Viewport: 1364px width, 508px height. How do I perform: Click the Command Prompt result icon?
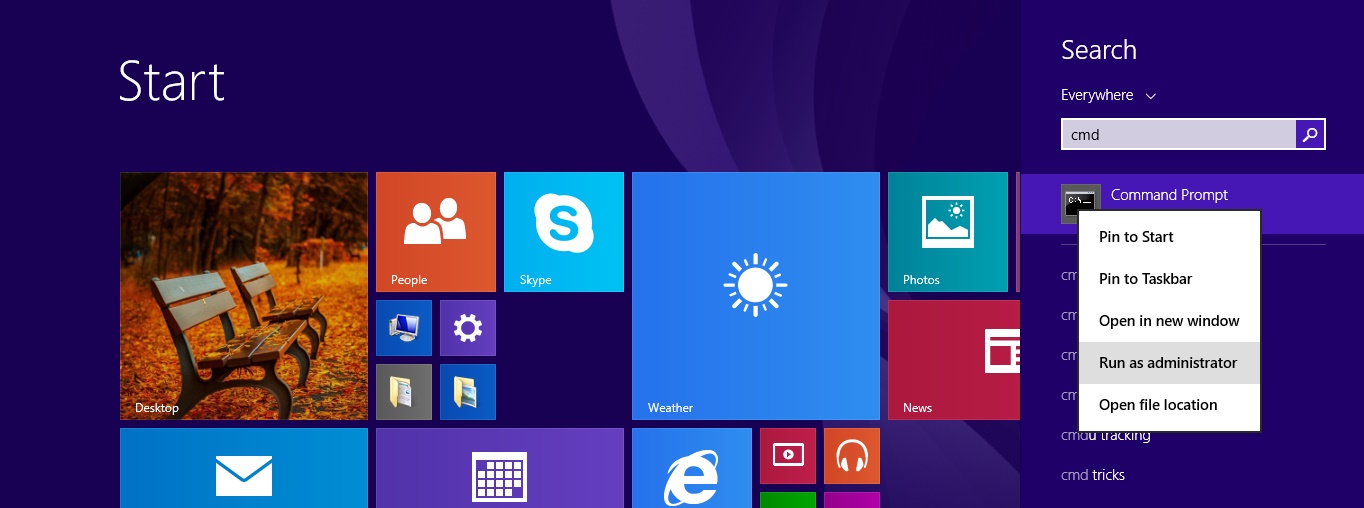pos(1081,204)
